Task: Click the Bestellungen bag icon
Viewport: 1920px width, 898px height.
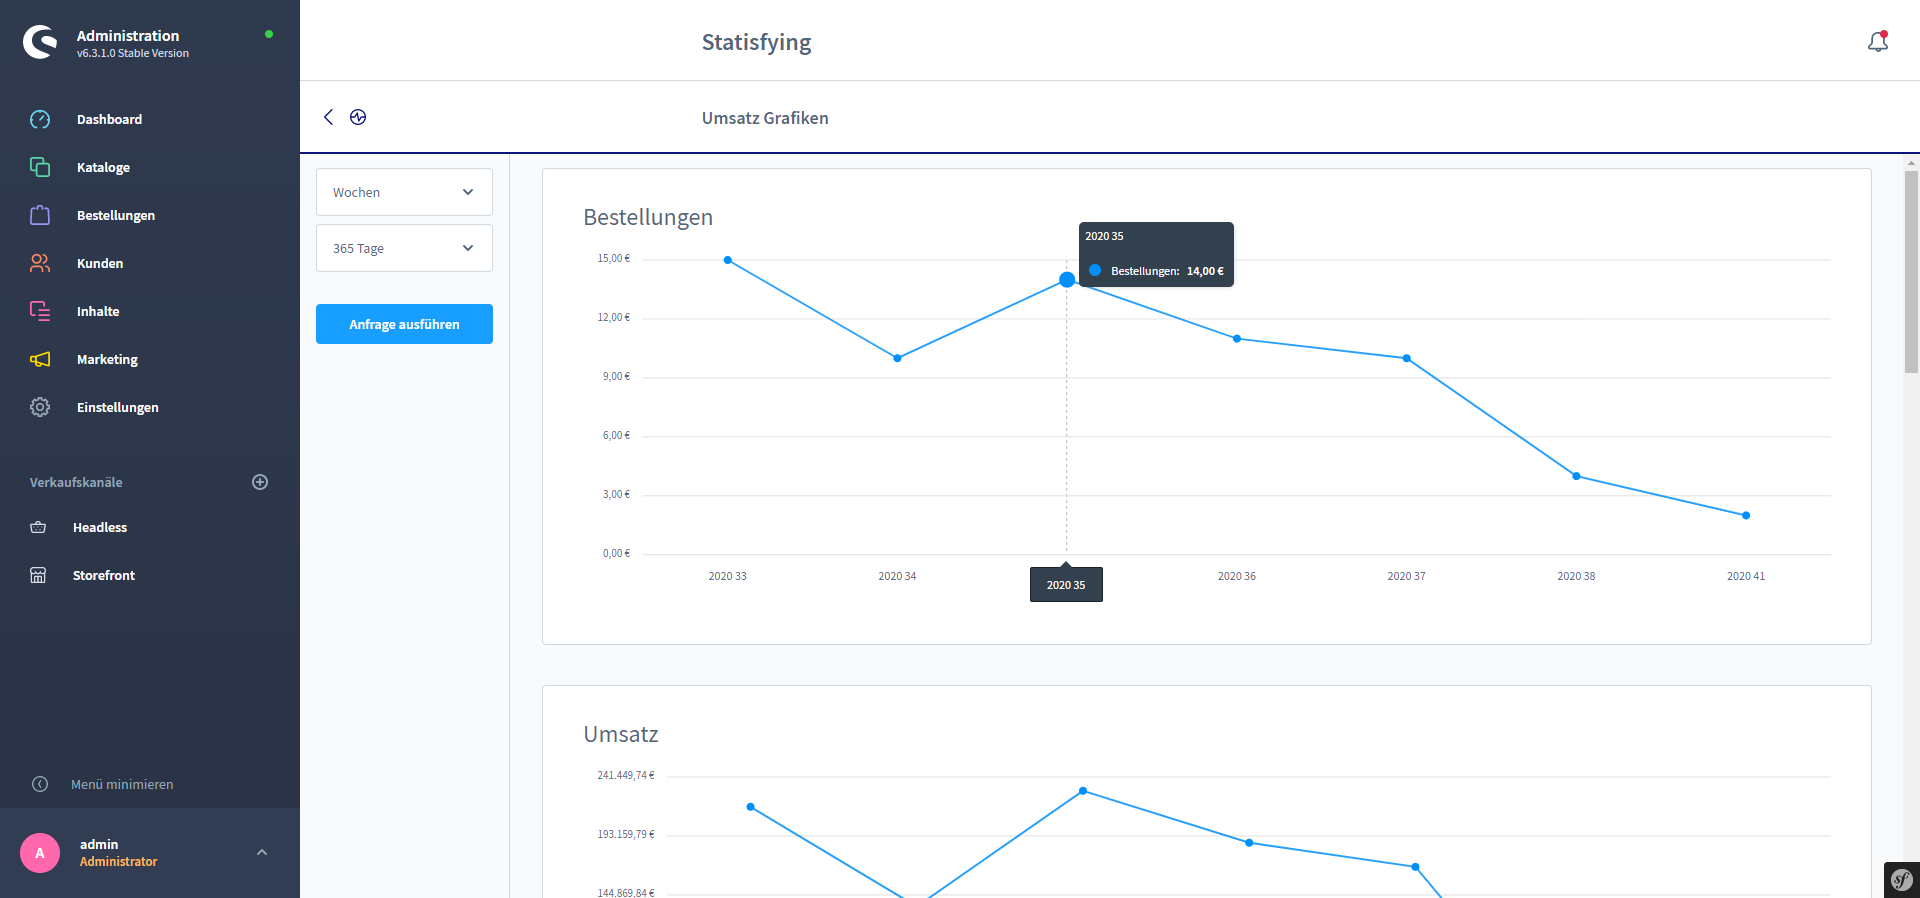Action: (40, 215)
